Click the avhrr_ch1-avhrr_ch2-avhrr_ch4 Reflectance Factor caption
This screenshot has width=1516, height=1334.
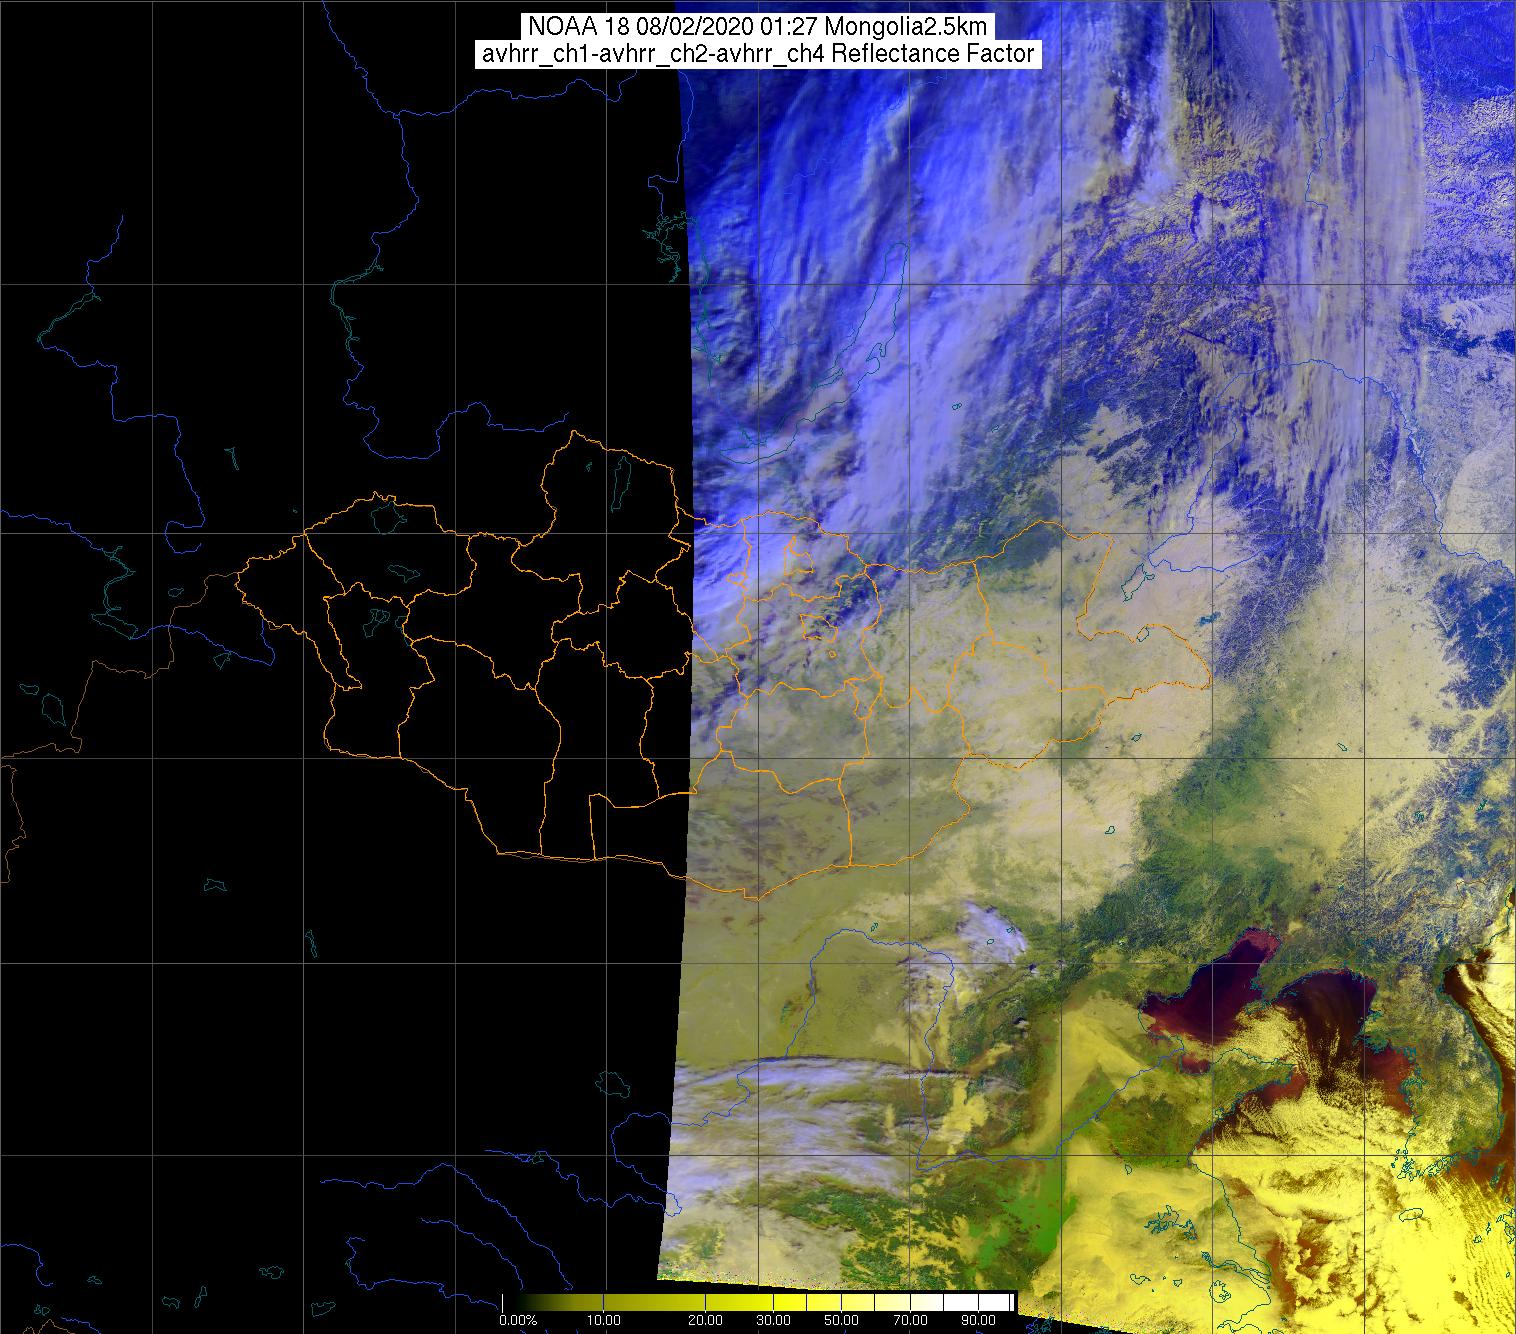758,54
